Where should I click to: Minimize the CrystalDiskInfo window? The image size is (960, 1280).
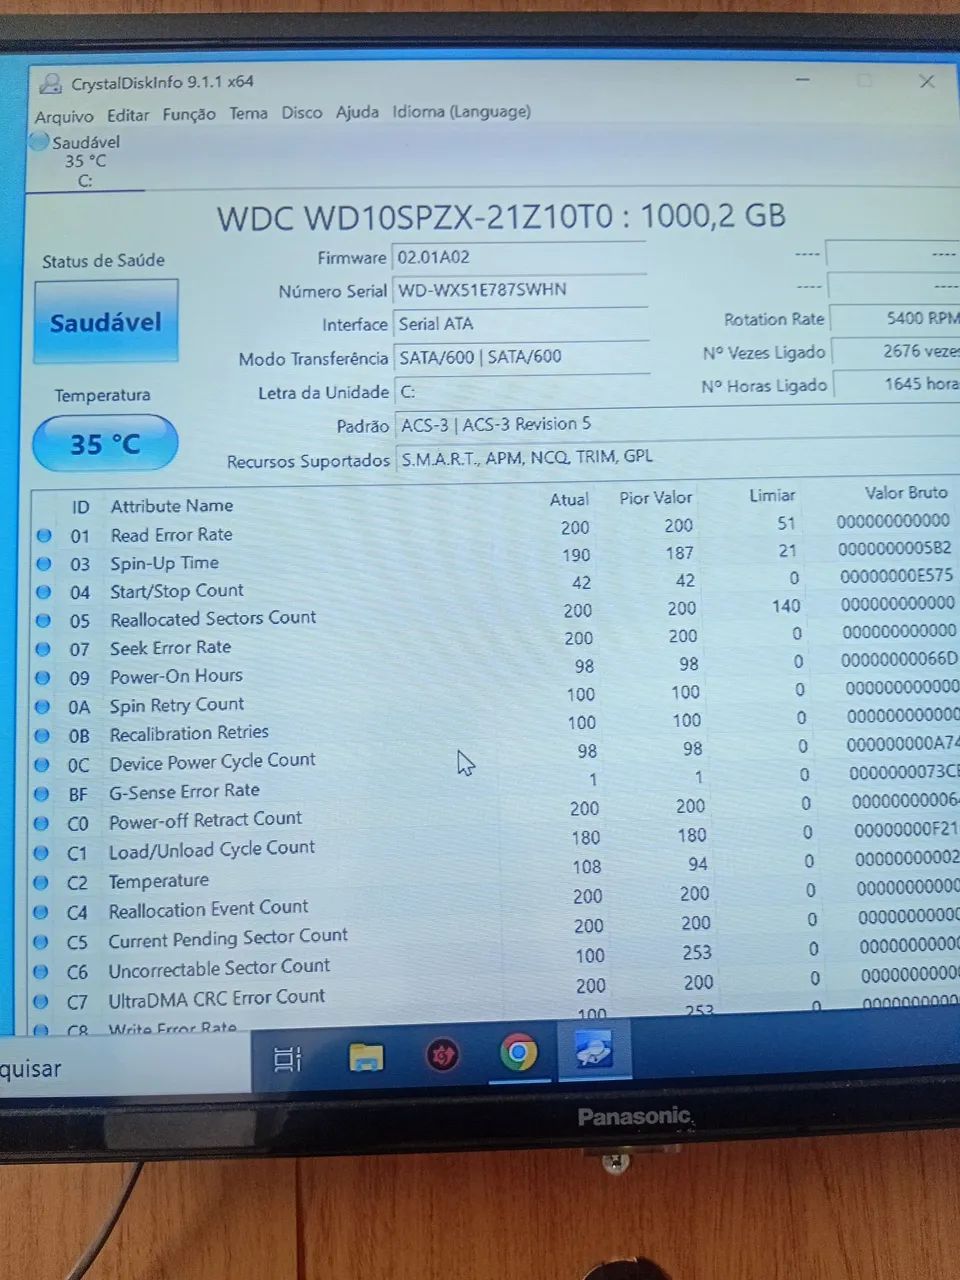(802, 79)
